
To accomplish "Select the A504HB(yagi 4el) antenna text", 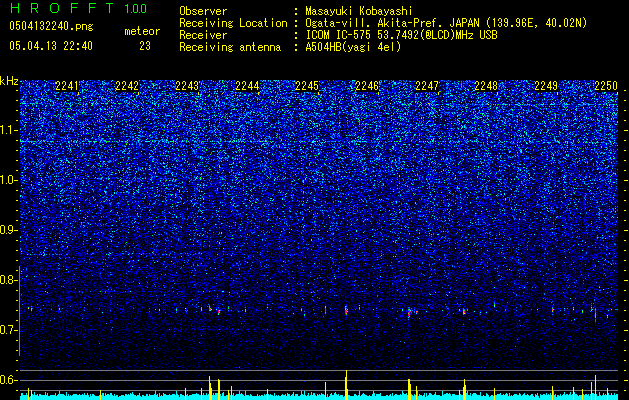I will [353, 47].
